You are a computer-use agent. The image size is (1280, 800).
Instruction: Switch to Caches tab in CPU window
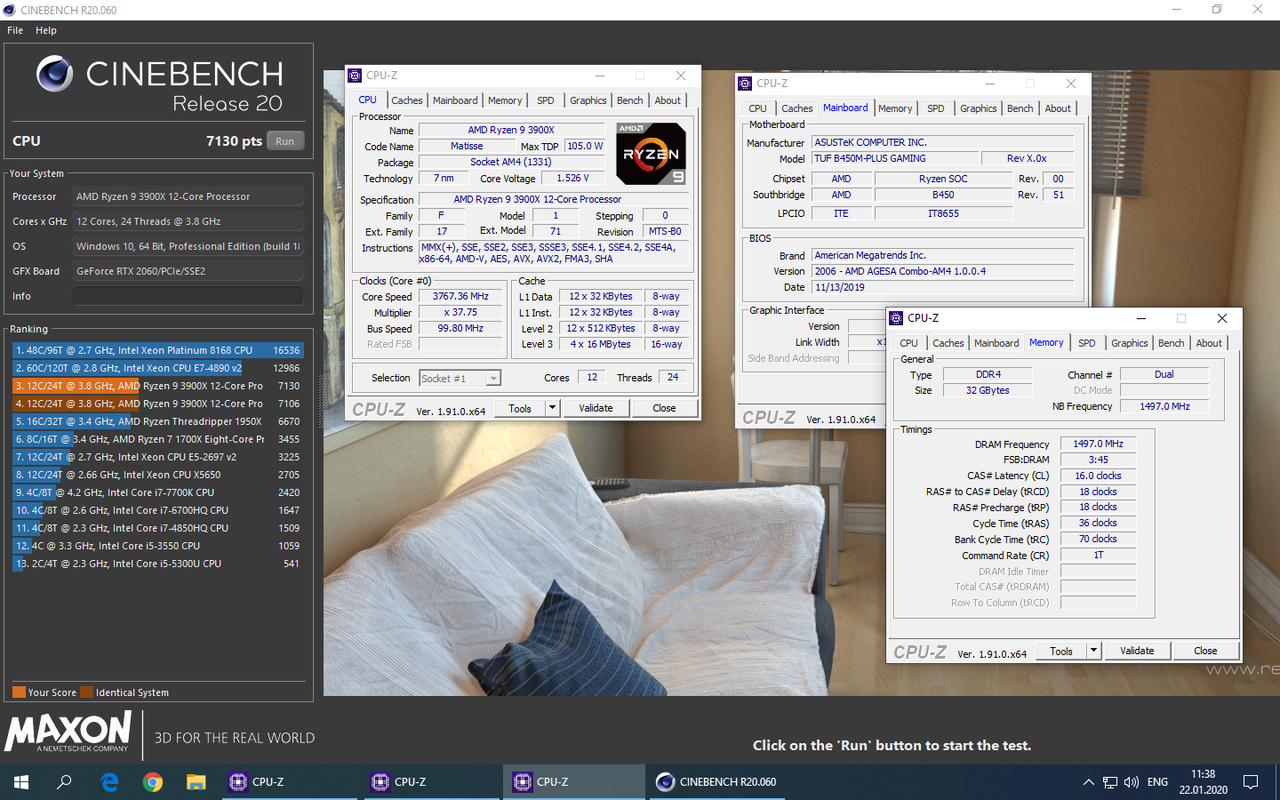[x=406, y=100]
